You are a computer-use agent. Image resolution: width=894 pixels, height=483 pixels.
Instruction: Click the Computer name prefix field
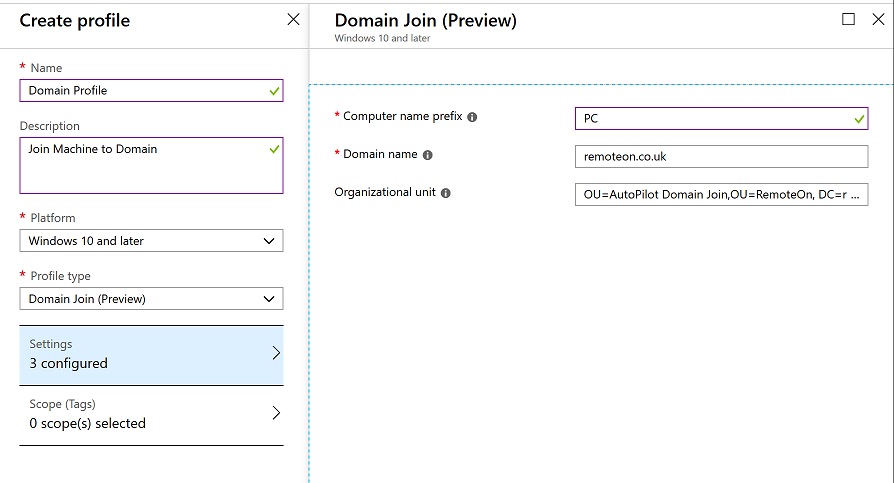[721, 119]
